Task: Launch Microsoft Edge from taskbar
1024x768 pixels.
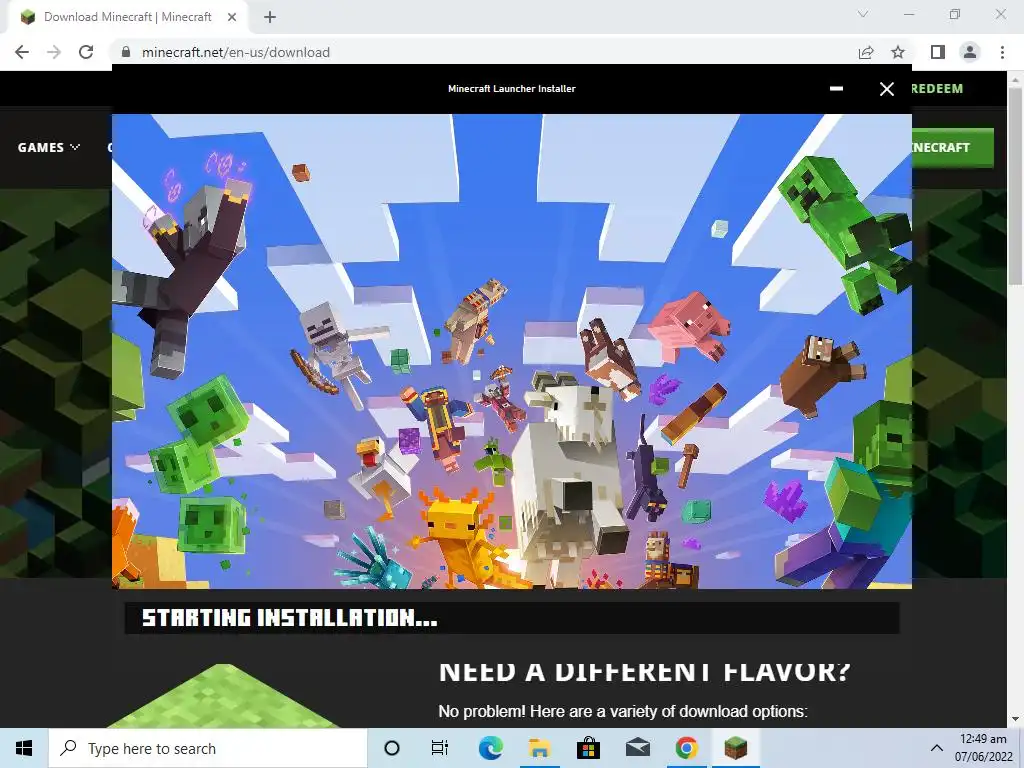Action: click(x=490, y=748)
